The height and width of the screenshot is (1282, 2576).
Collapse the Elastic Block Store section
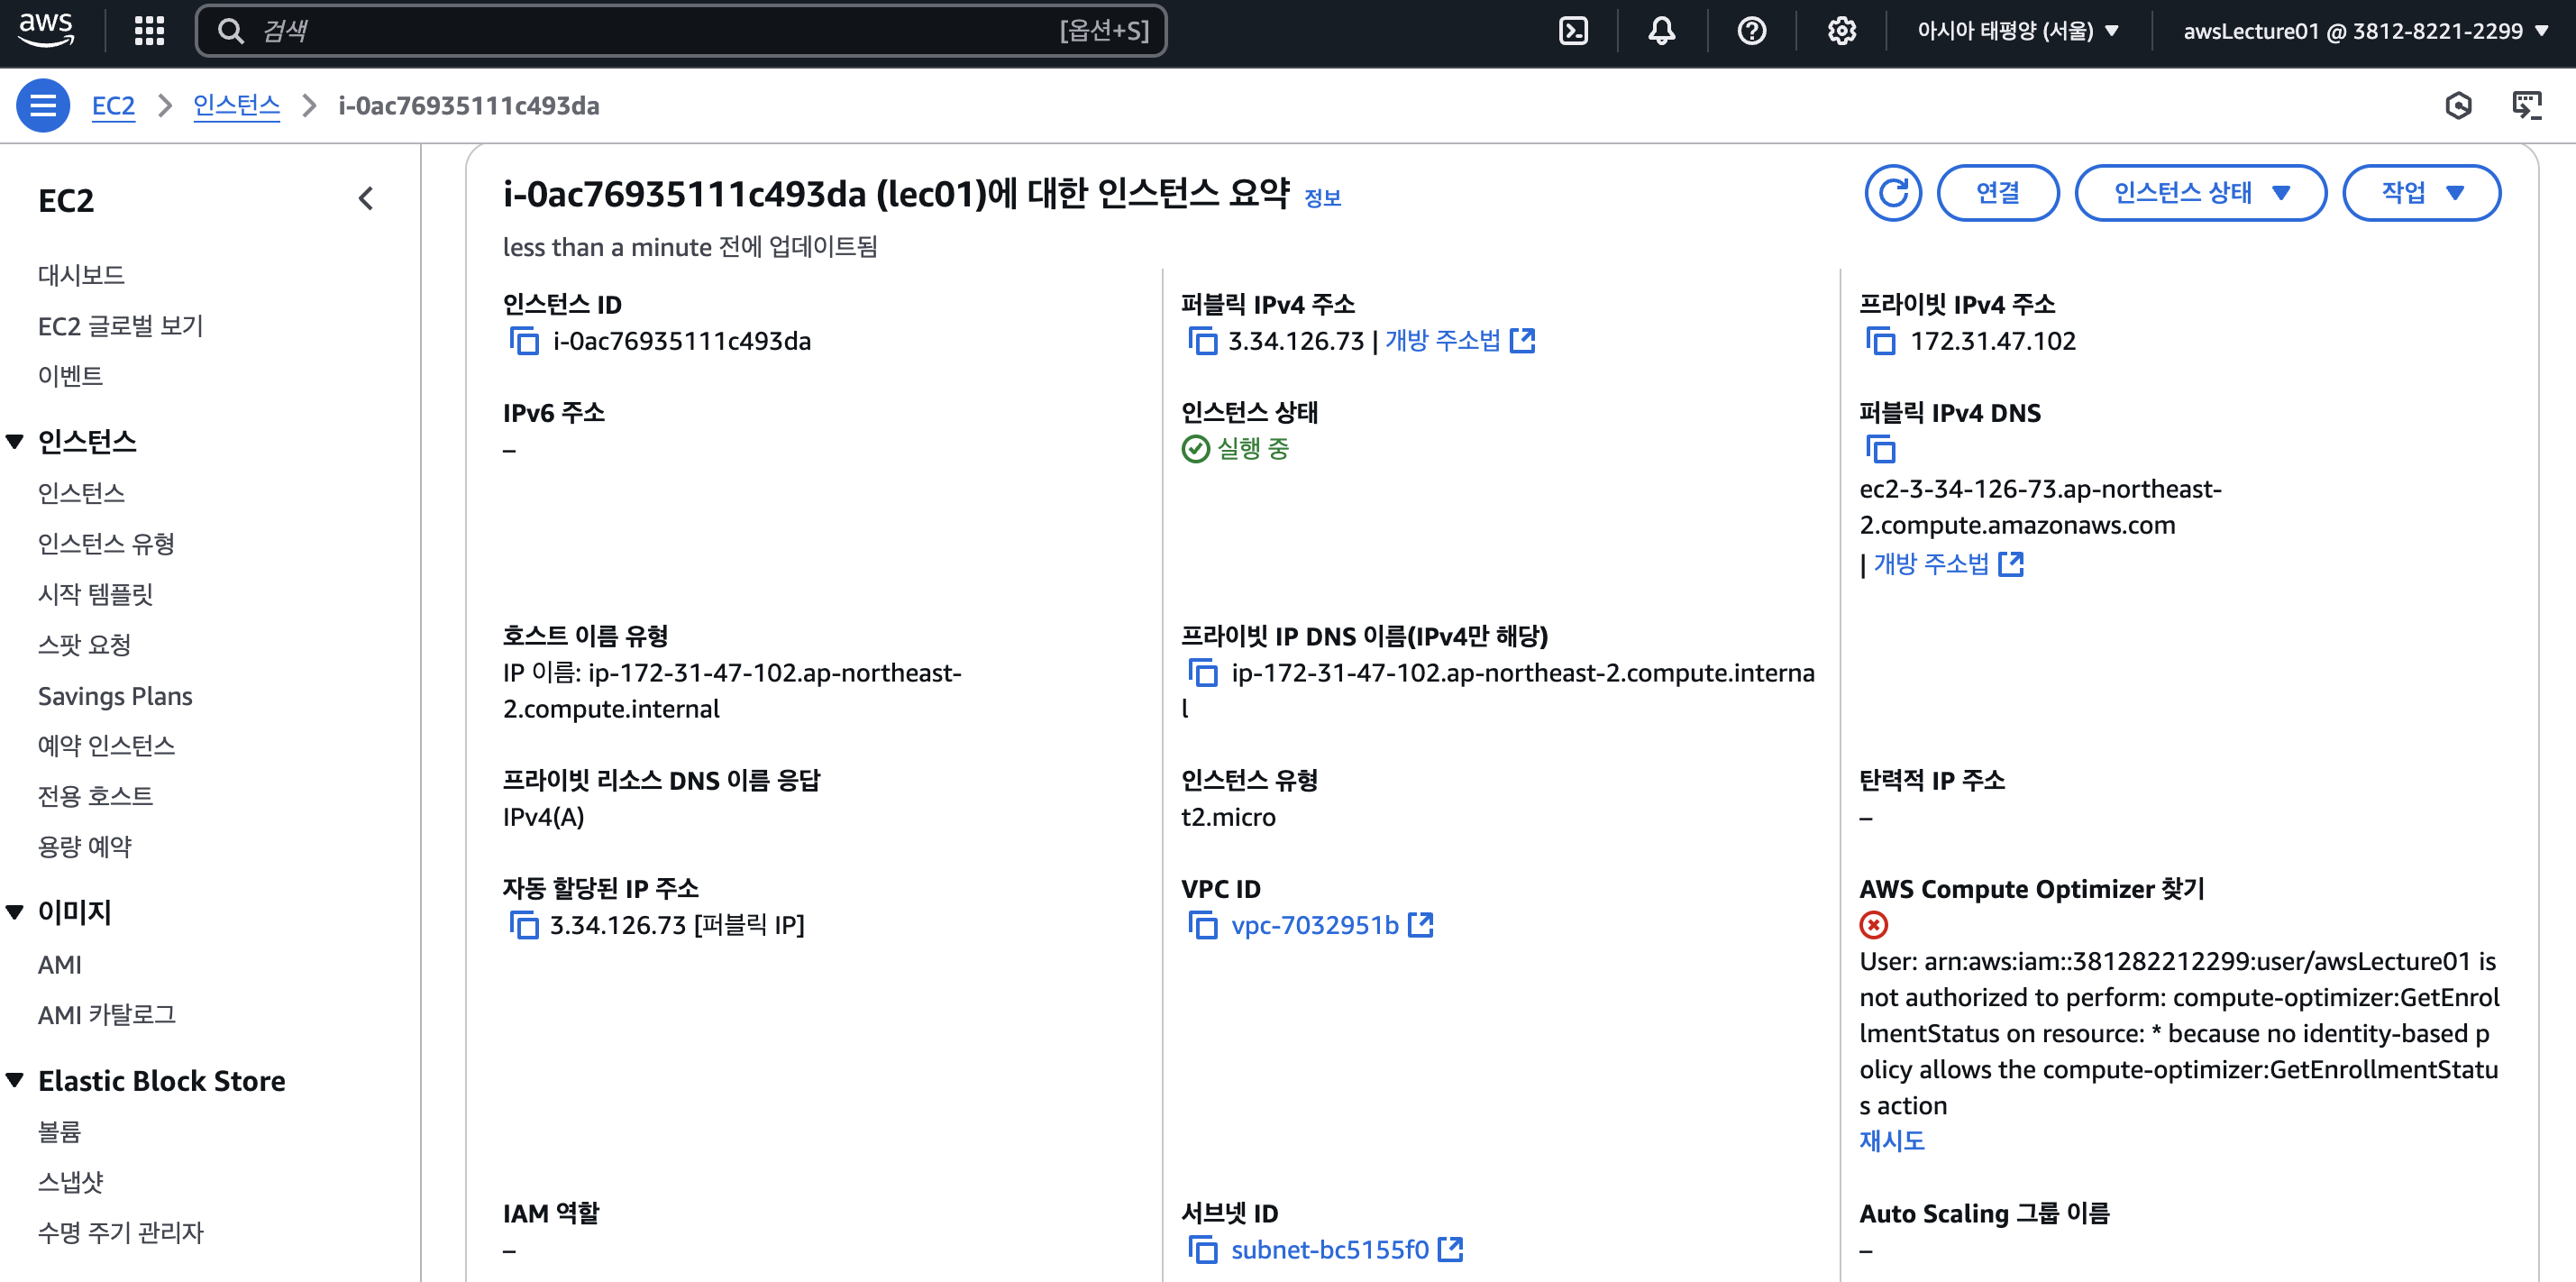(15, 1080)
